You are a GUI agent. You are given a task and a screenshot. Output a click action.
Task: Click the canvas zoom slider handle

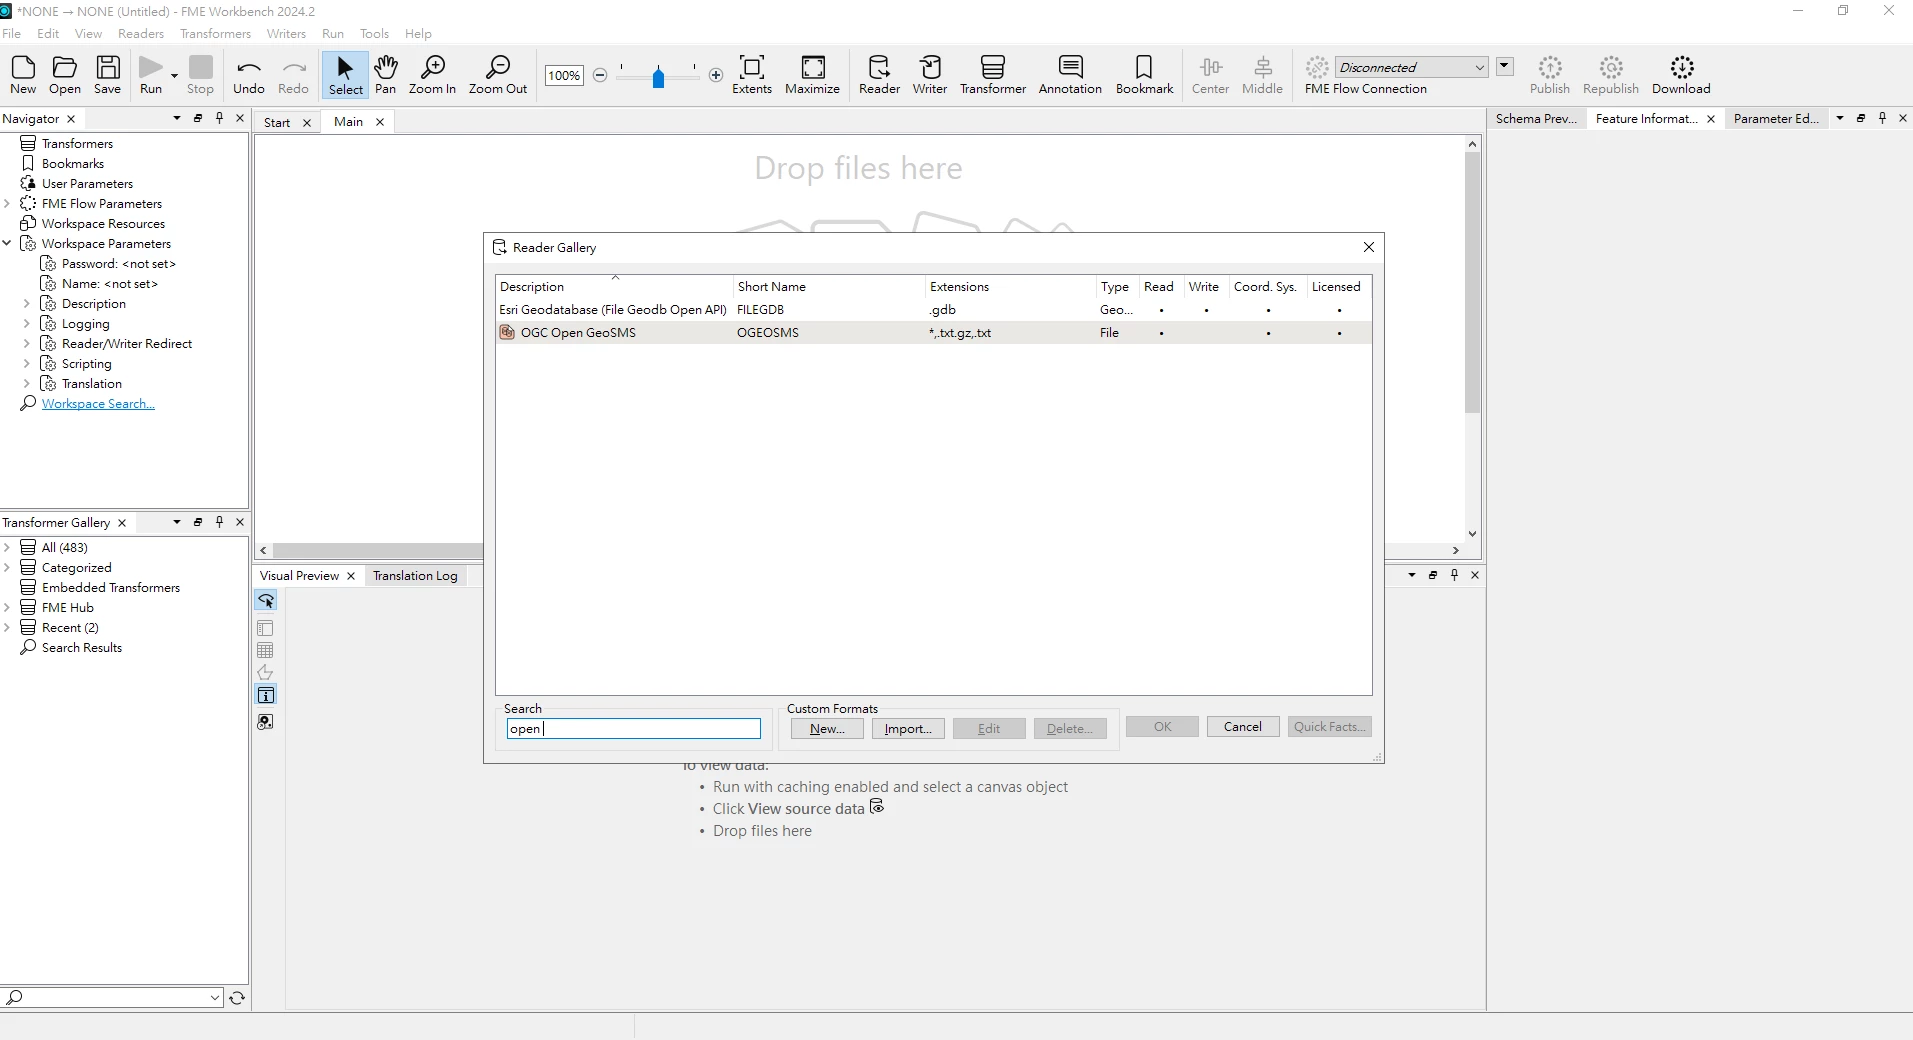pyautogui.click(x=658, y=77)
